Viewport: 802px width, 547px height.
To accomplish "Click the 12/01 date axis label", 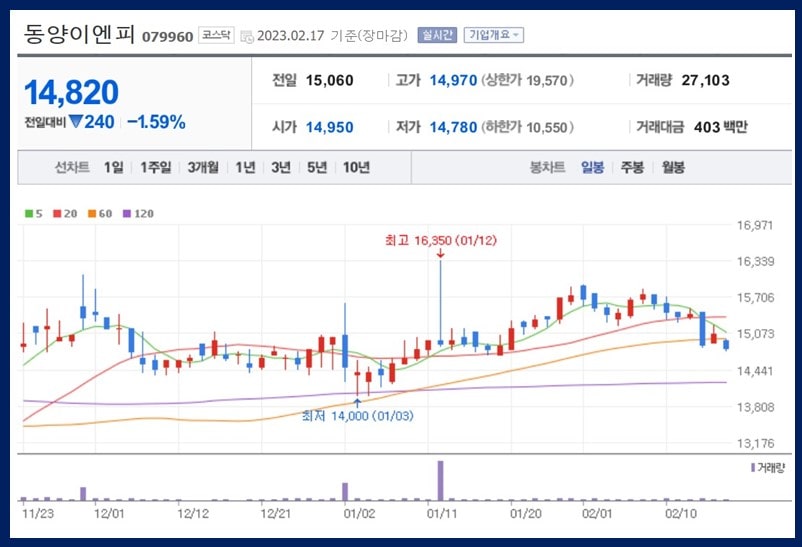I will [x=109, y=513].
